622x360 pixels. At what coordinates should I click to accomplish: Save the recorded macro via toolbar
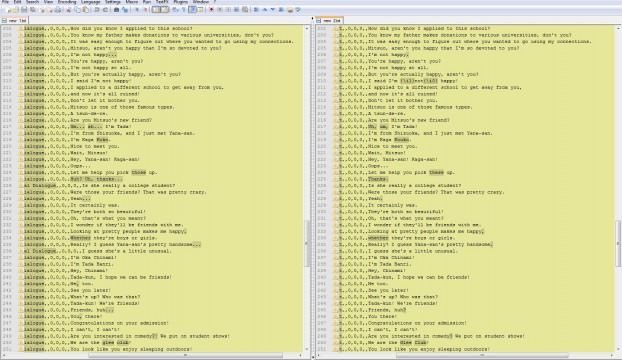pos(245,10)
